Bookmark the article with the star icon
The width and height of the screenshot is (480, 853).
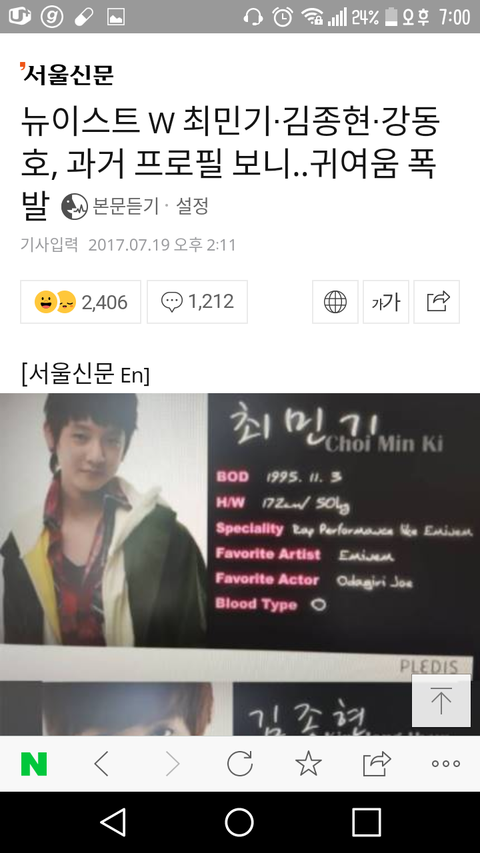(308, 763)
